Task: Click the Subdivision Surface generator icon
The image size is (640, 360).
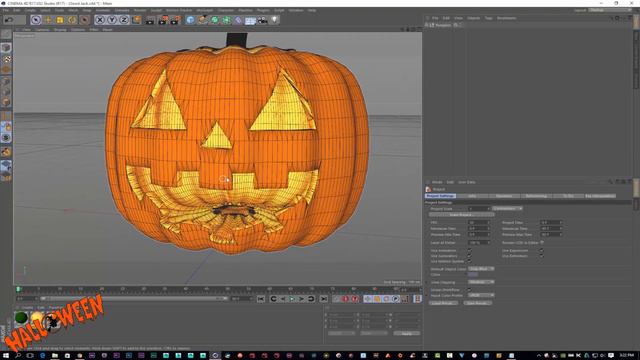Action: [x=214, y=20]
